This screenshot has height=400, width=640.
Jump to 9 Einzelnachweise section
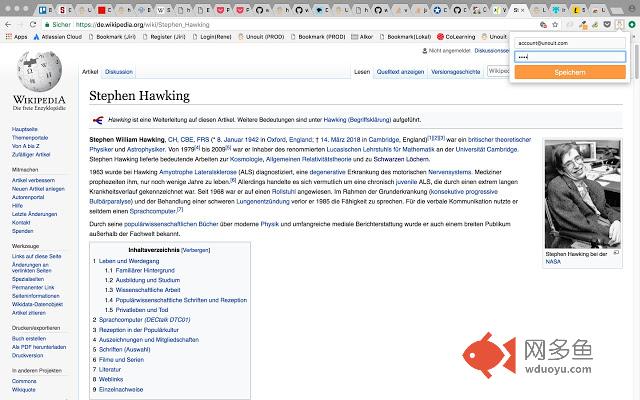[x=121, y=389]
